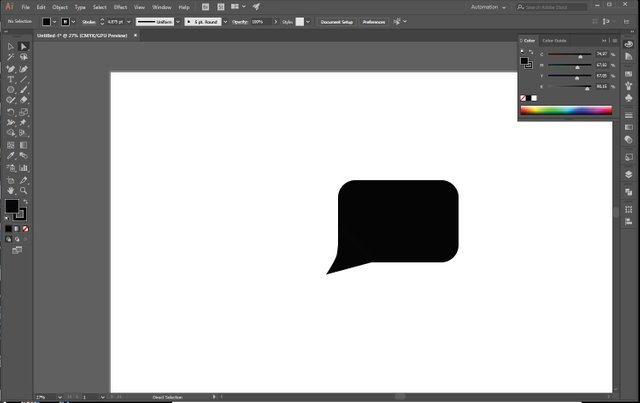The height and width of the screenshot is (403, 640).
Task: Select the Puppet Warp pin tool
Action: pyautogui.click(x=23, y=122)
